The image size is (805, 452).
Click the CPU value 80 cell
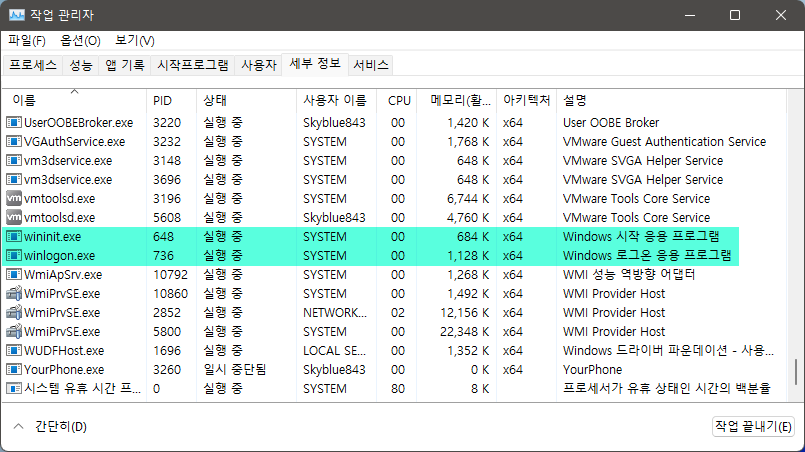click(x=398, y=388)
